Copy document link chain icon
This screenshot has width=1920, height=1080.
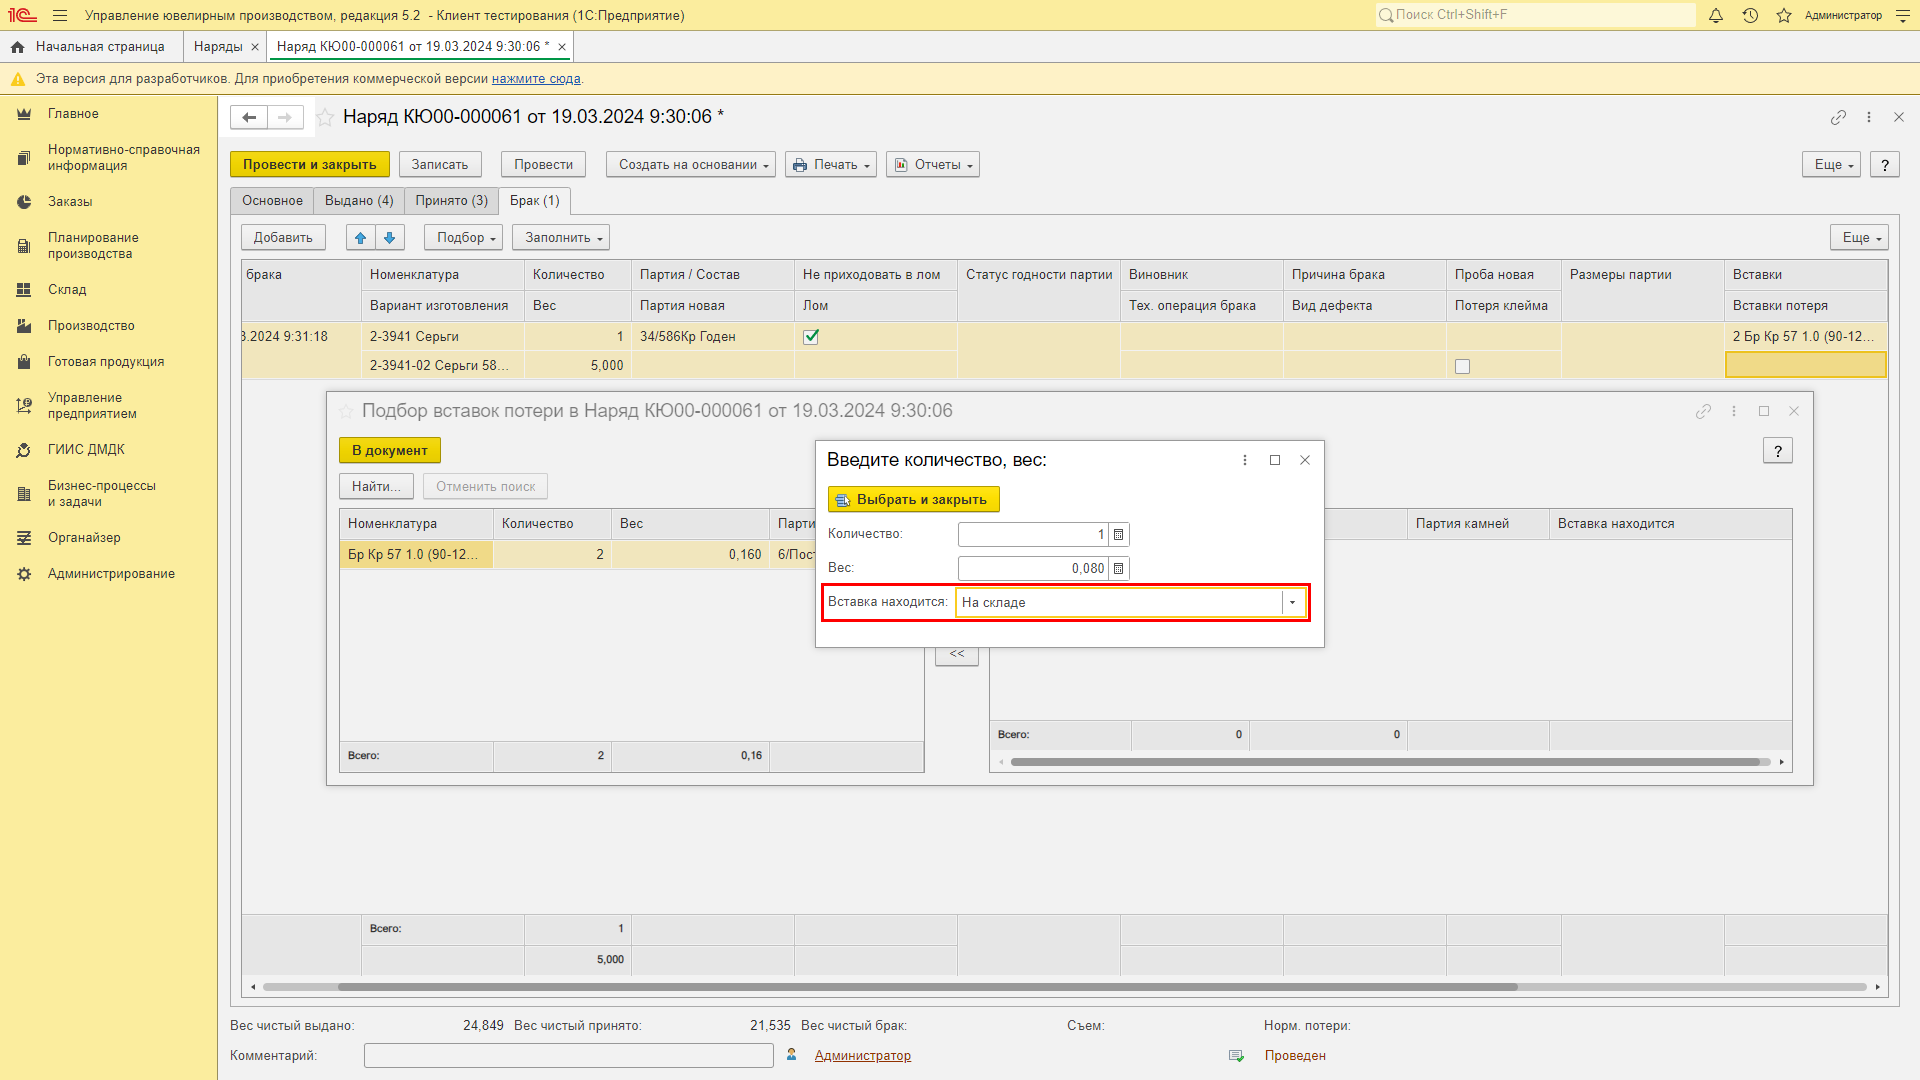click(x=1838, y=117)
